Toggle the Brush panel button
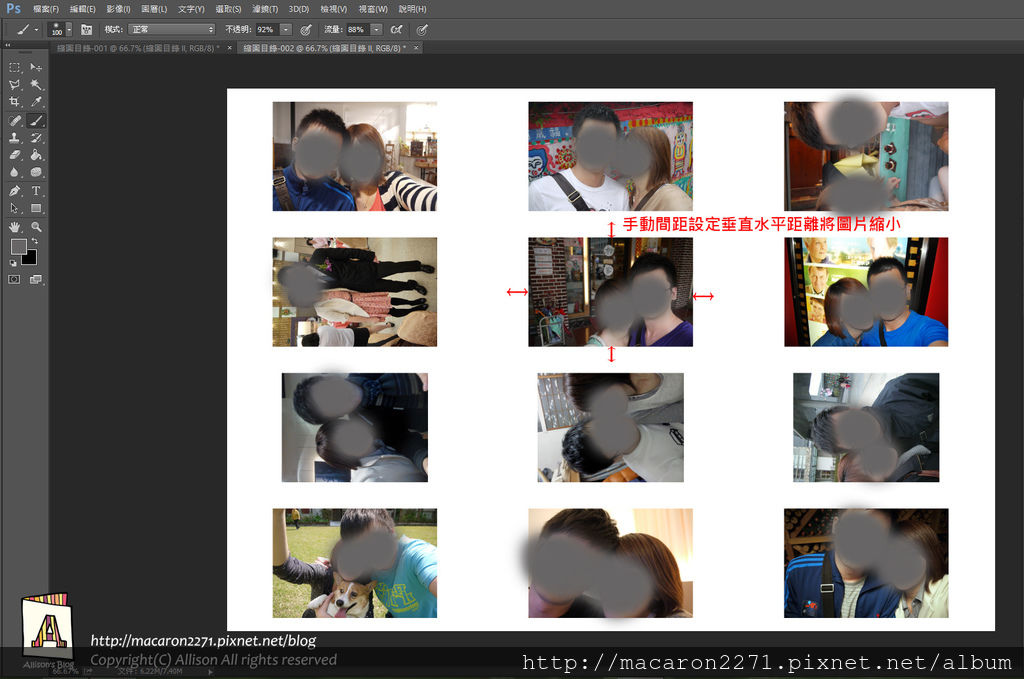1024x679 pixels. (x=86, y=29)
